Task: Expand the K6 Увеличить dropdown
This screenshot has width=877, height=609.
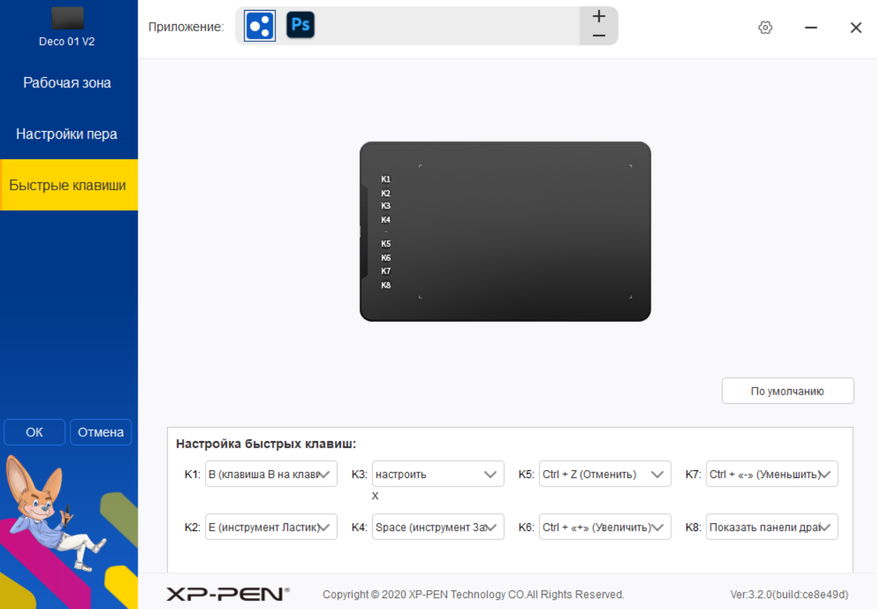Action: click(605, 527)
